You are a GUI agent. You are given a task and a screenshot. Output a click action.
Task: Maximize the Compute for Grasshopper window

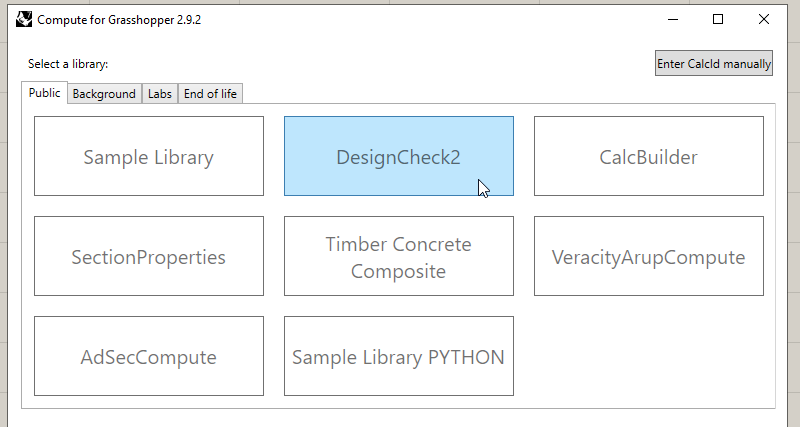[x=718, y=19]
